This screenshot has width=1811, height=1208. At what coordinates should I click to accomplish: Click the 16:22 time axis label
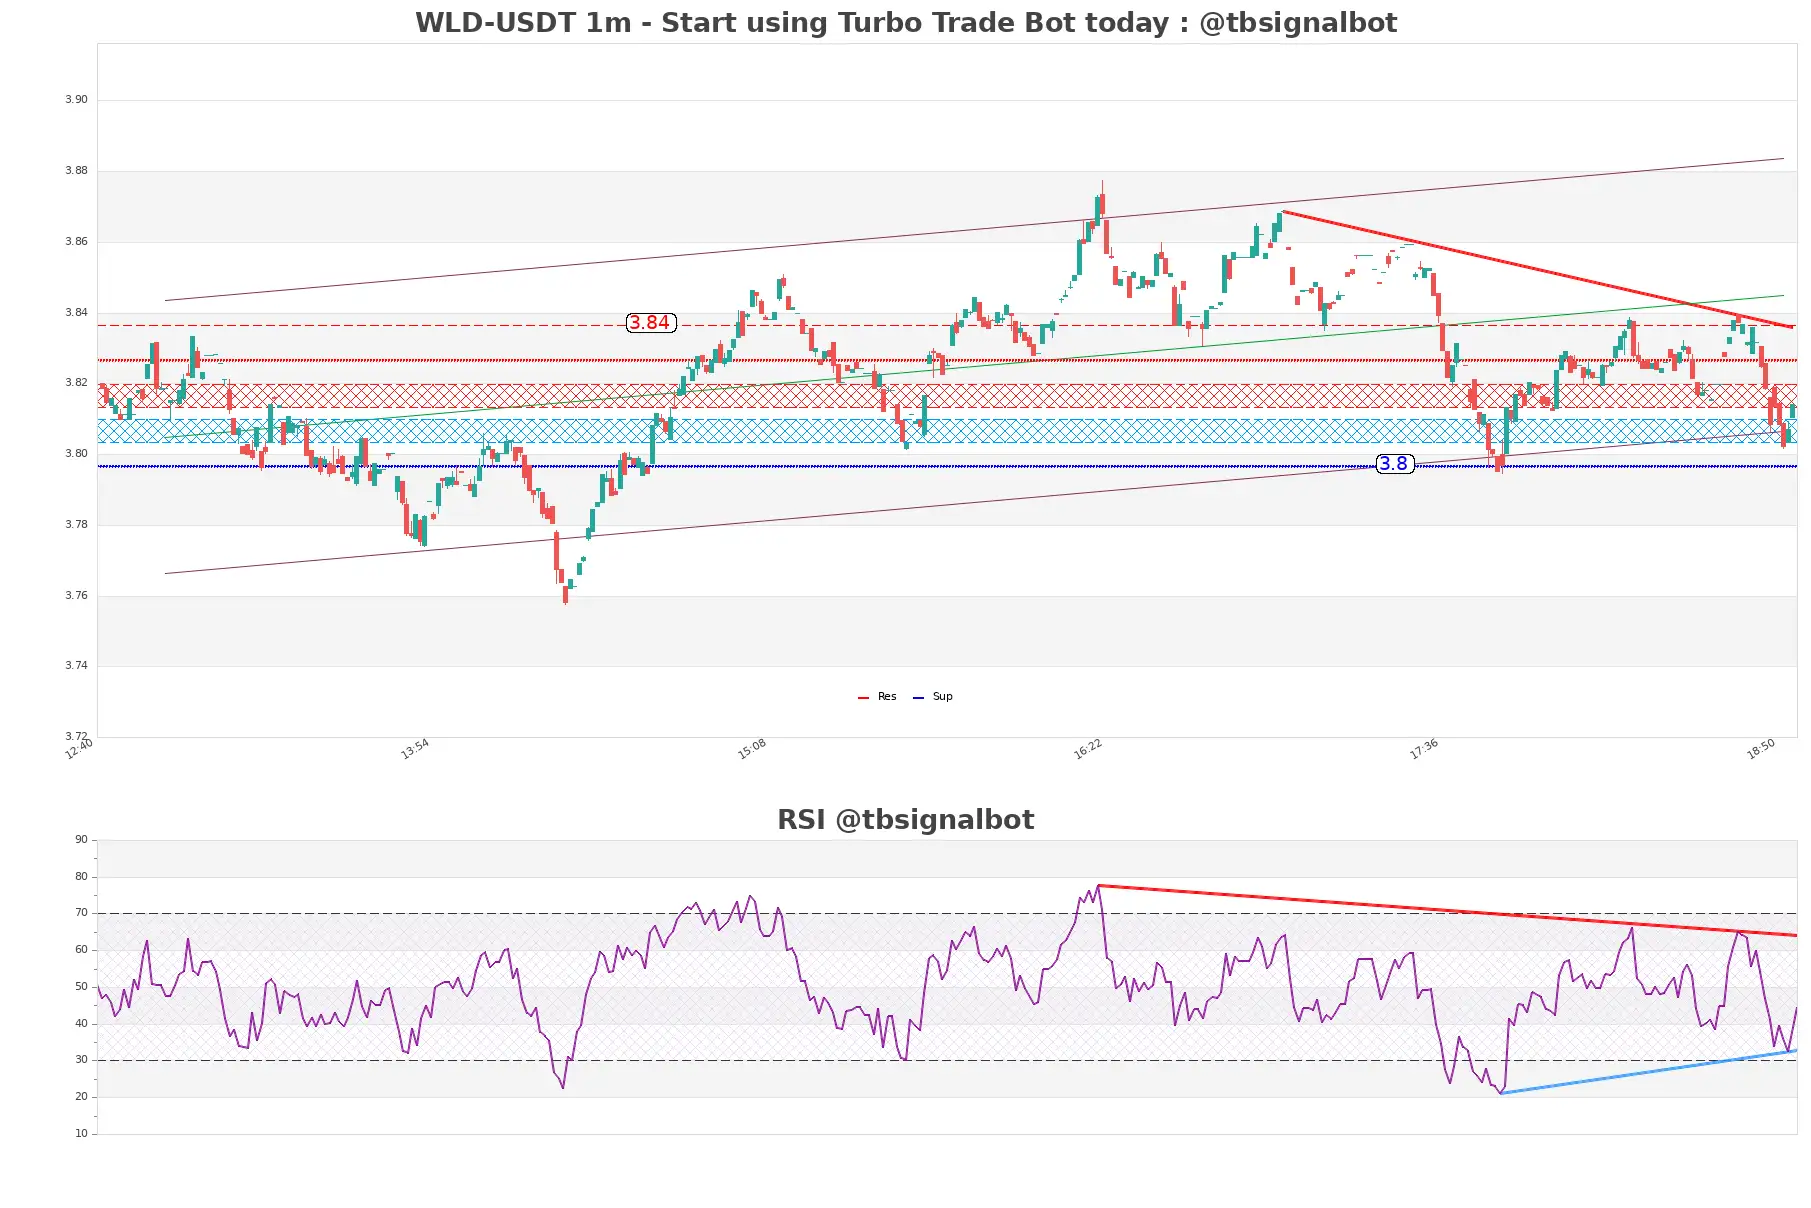click(1088, 749)
